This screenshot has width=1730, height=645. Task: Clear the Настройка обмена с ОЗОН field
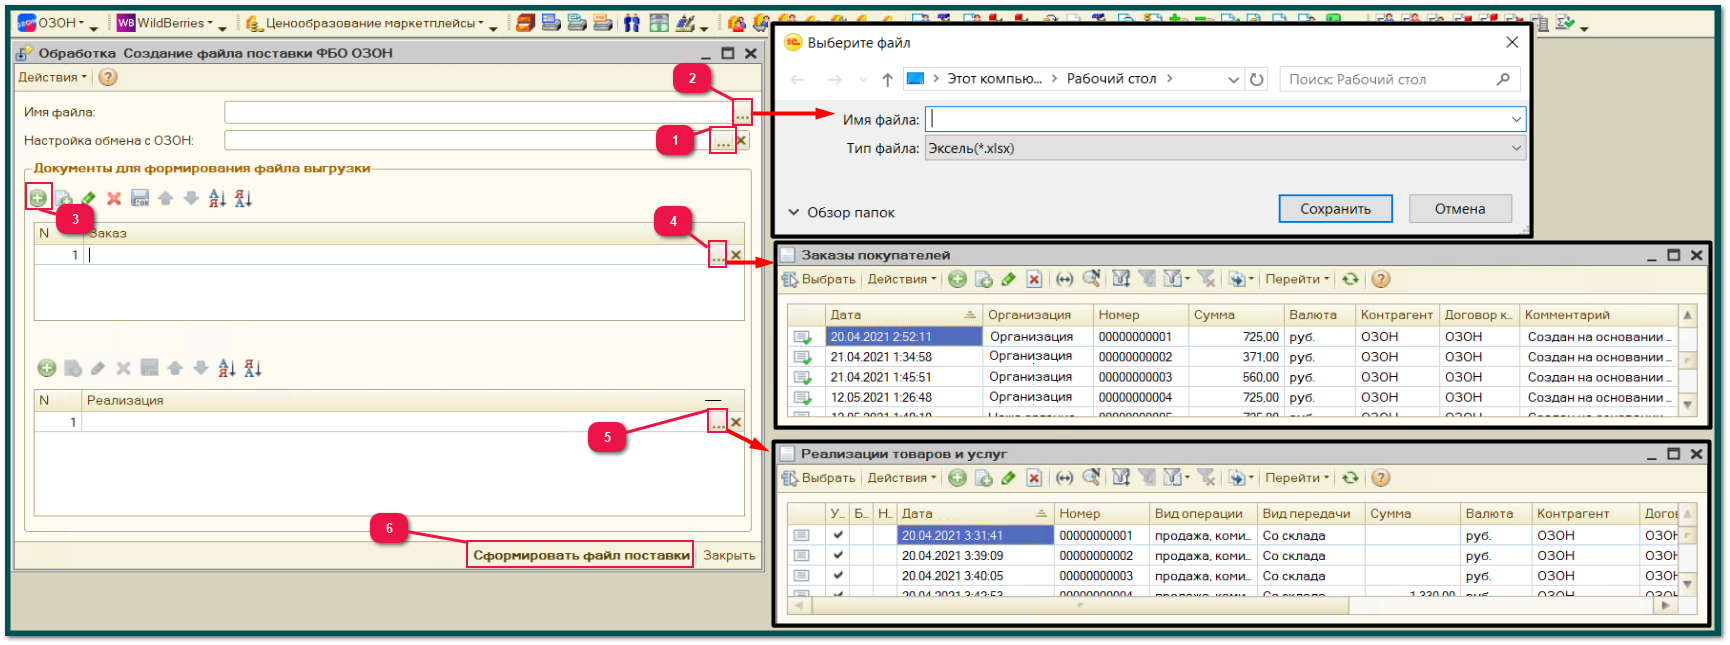pyautogui.click(x=741, y=141)
